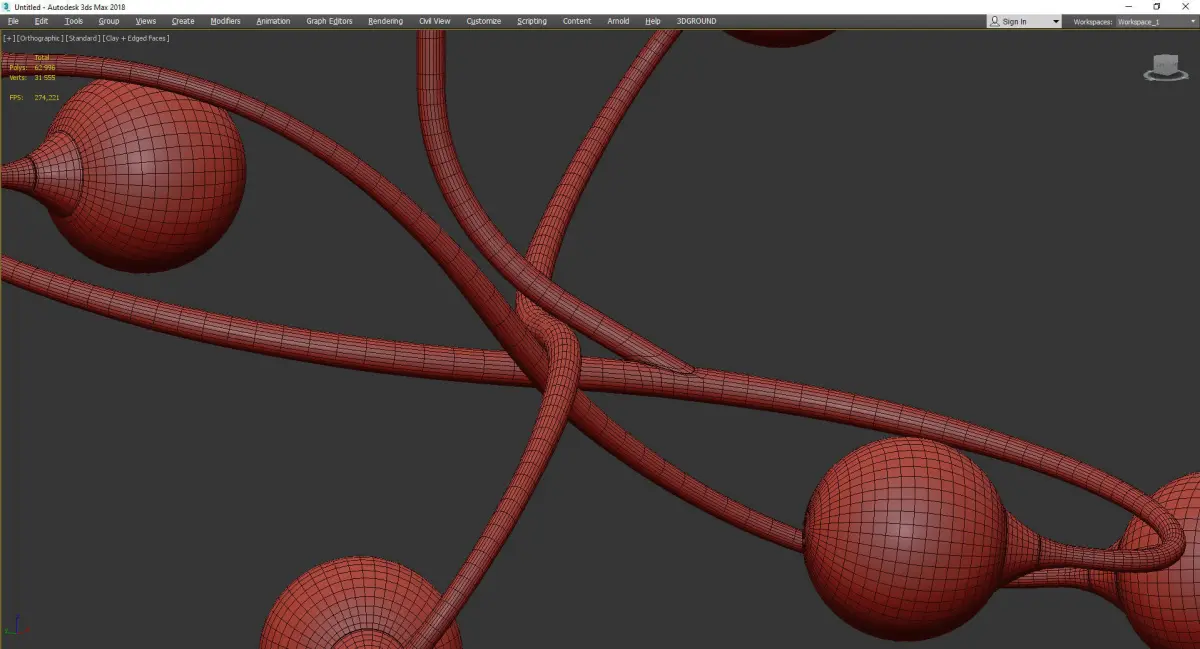Open the Civil View menu
Screen dimensions: 1200x649
[x=435, y=21]
